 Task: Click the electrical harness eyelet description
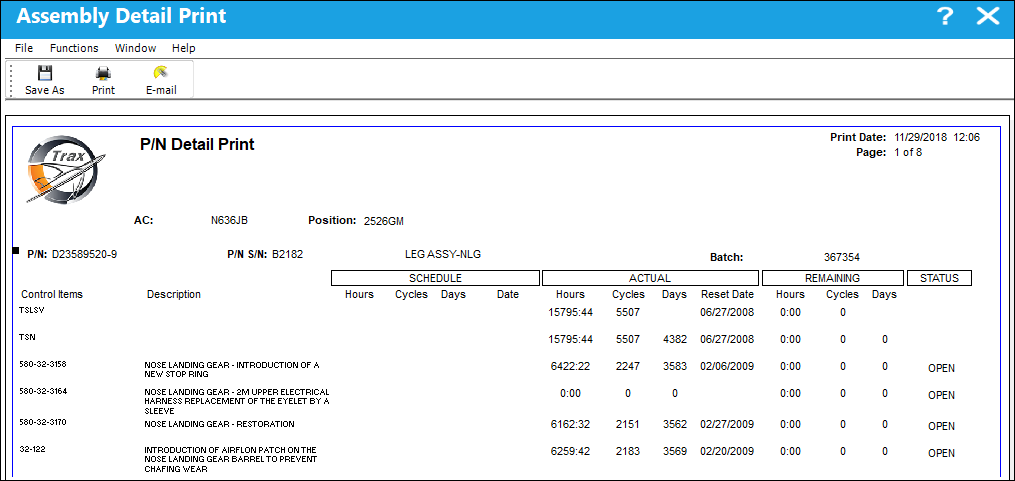click(x=237, y=401)
